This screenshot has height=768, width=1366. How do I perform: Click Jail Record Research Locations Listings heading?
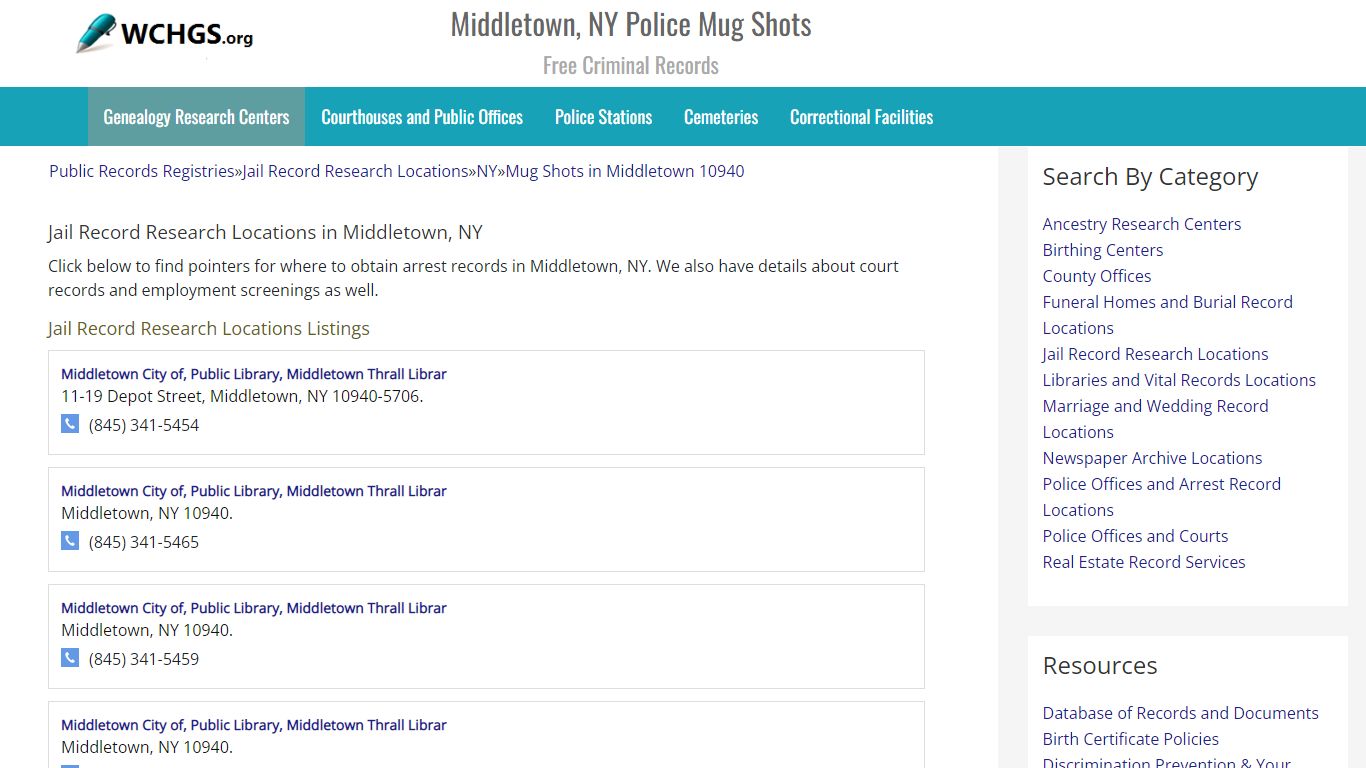coord(209,328)
